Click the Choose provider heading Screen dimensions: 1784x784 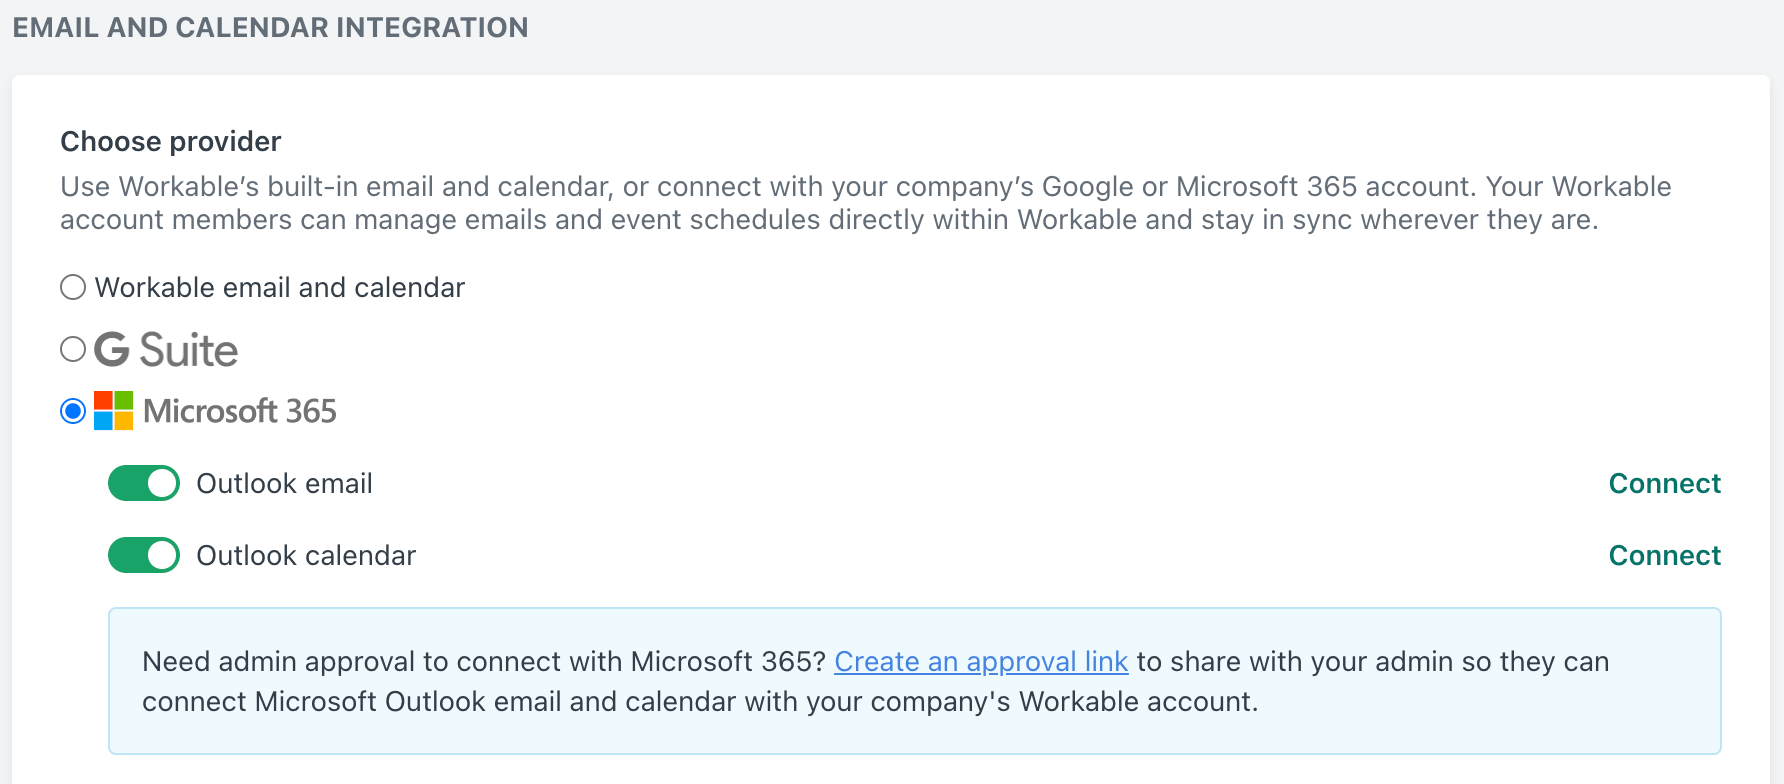coord(171,142)
